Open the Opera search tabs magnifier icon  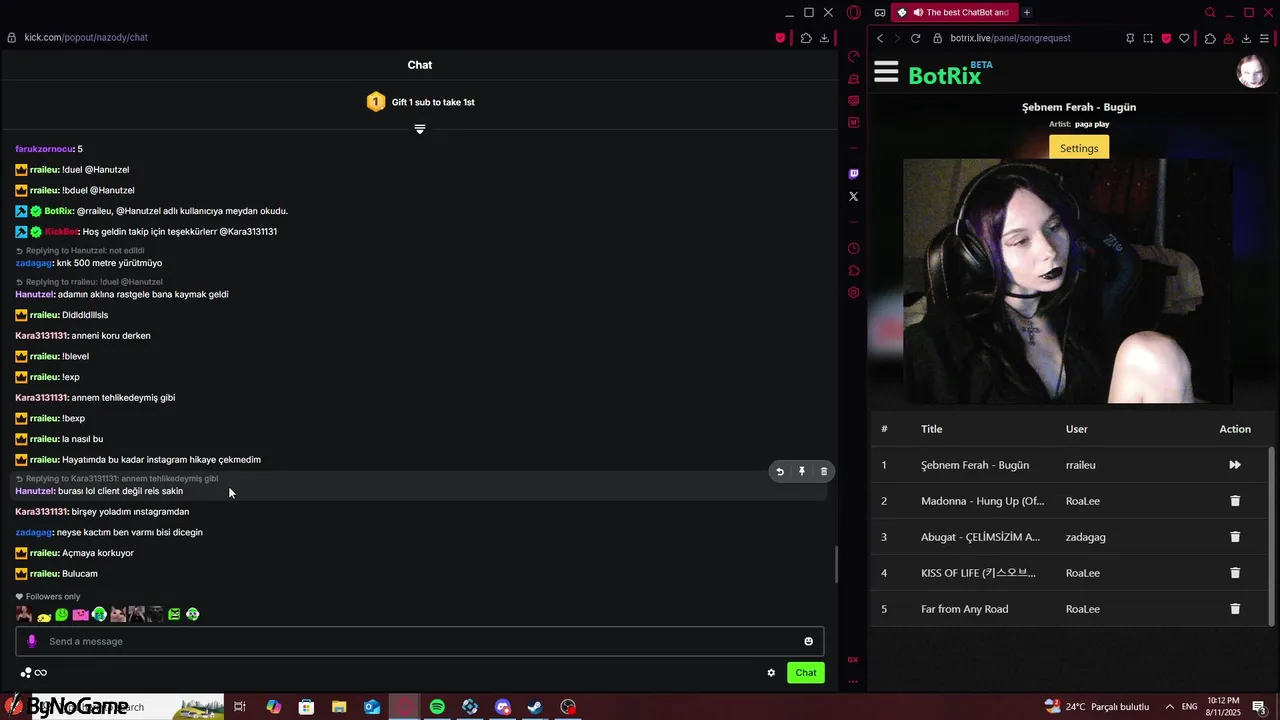point(1210,12)
